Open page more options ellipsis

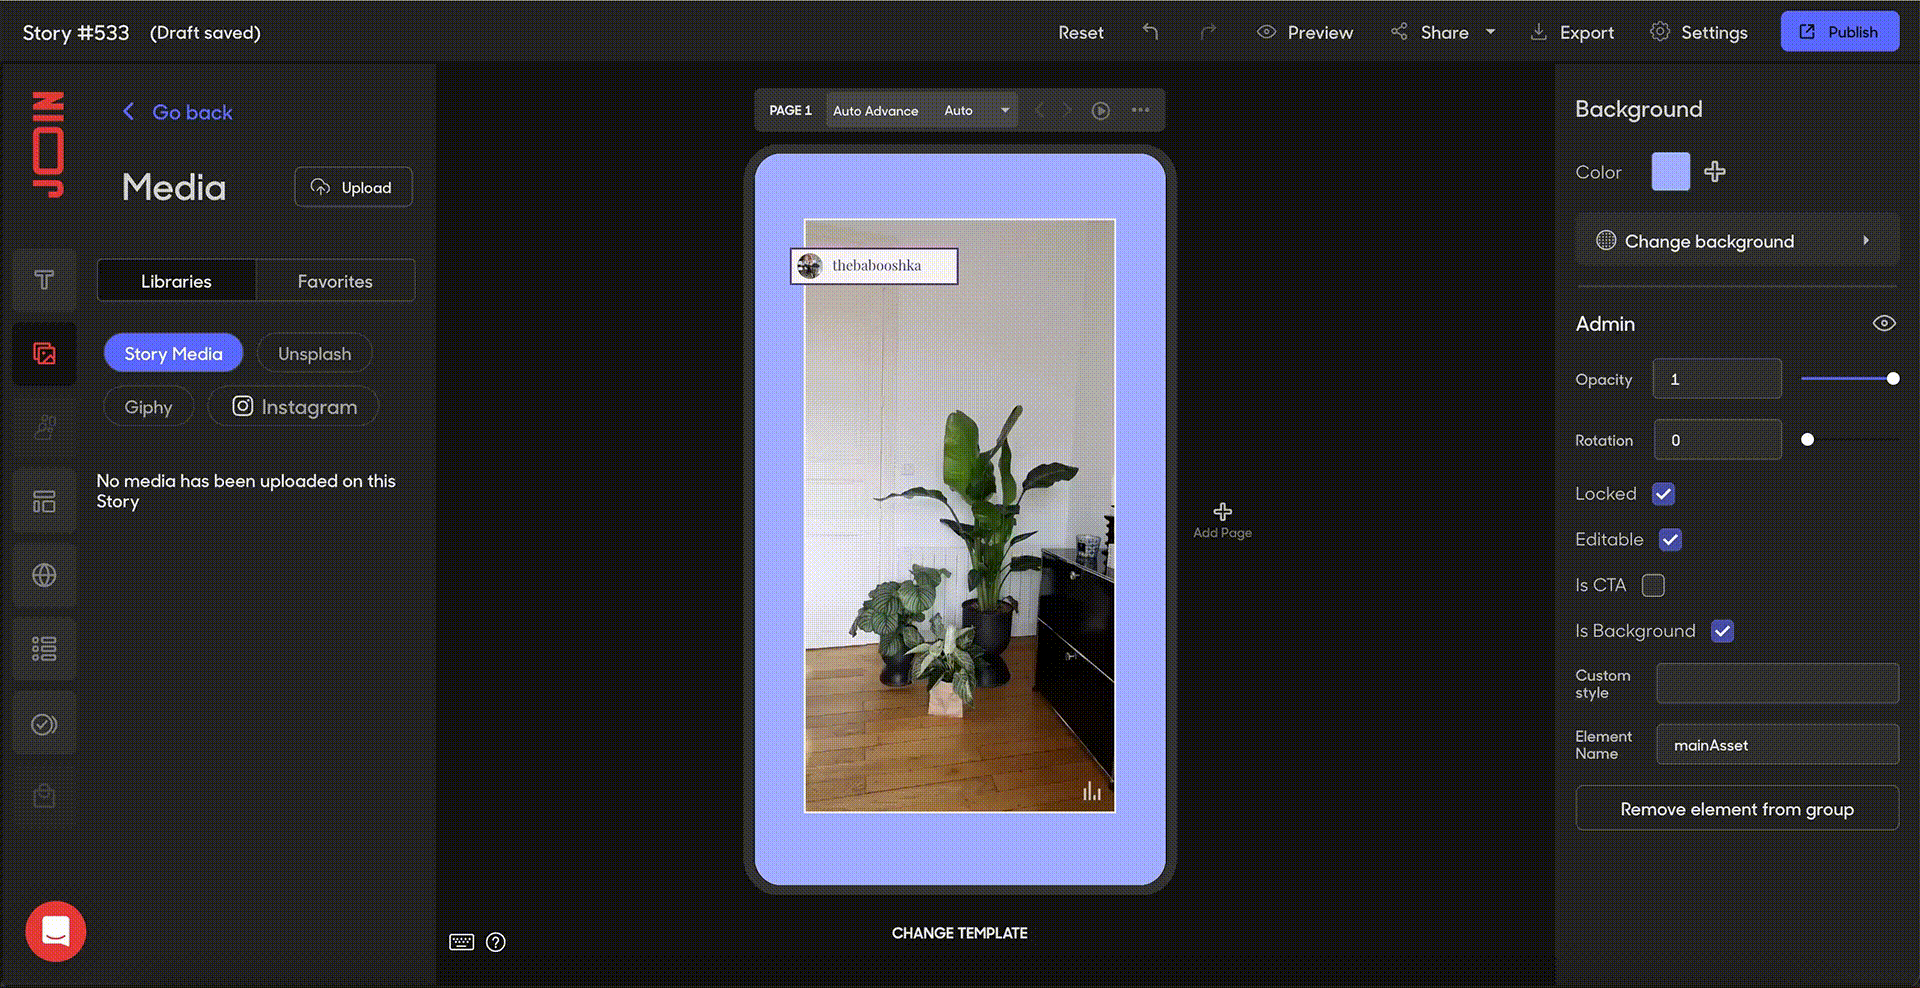point(1140,110)
